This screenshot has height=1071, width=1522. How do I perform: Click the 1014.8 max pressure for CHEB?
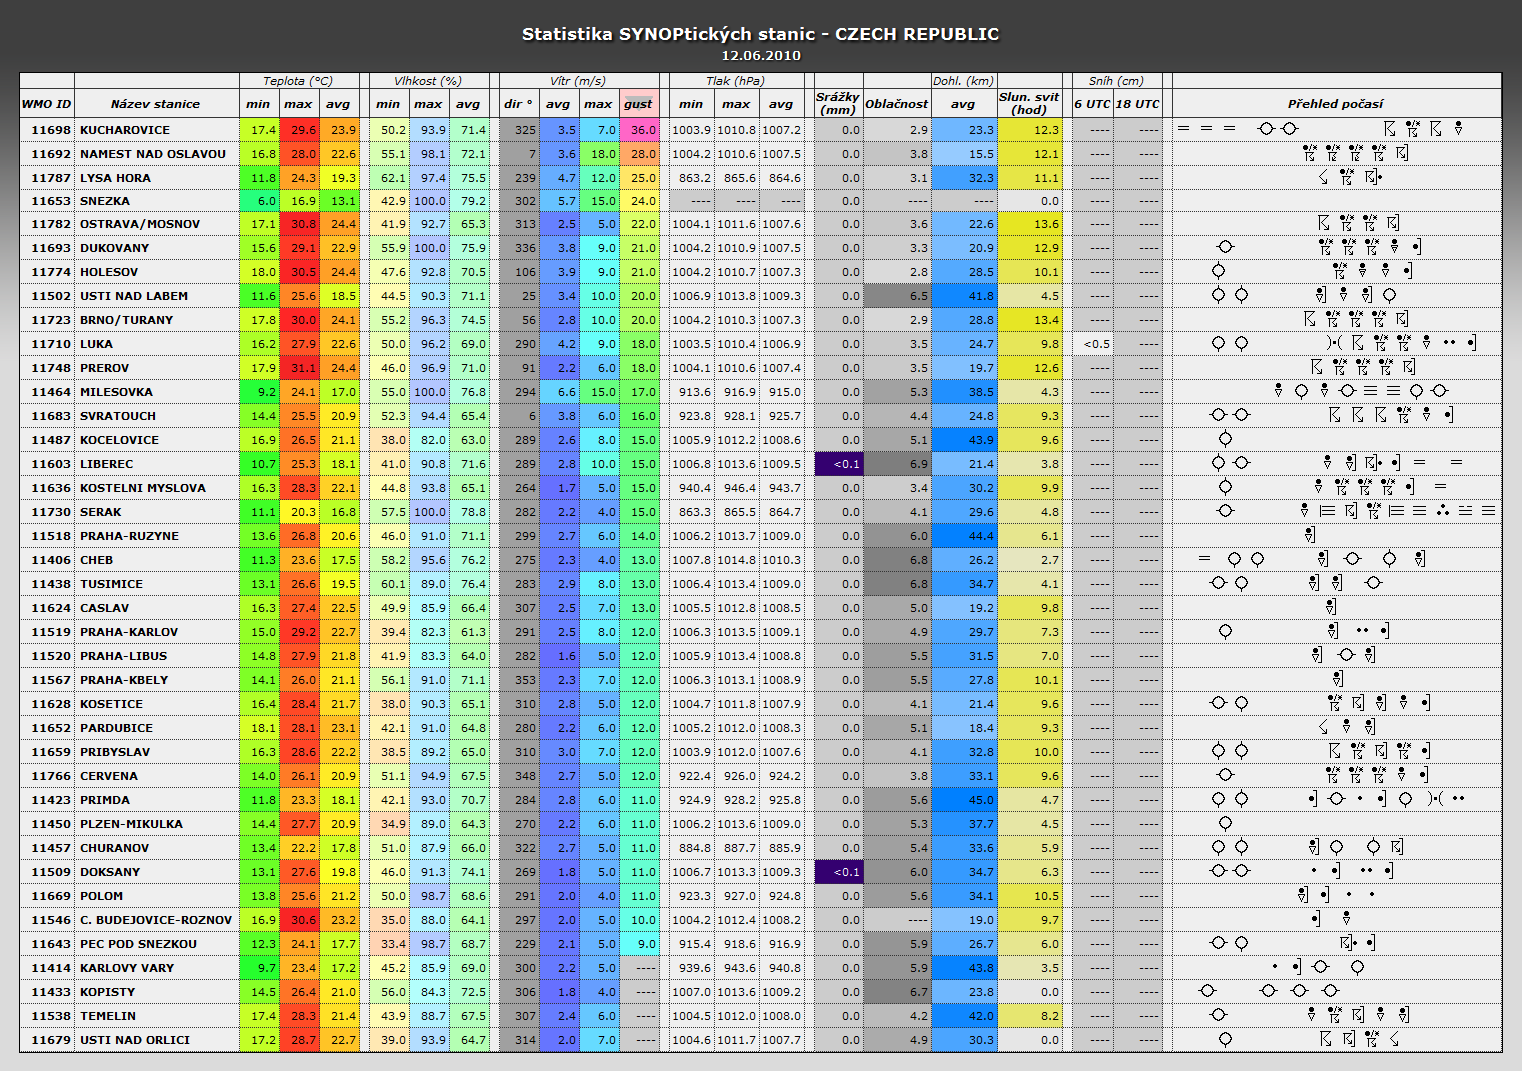click(x=736, y=560)
